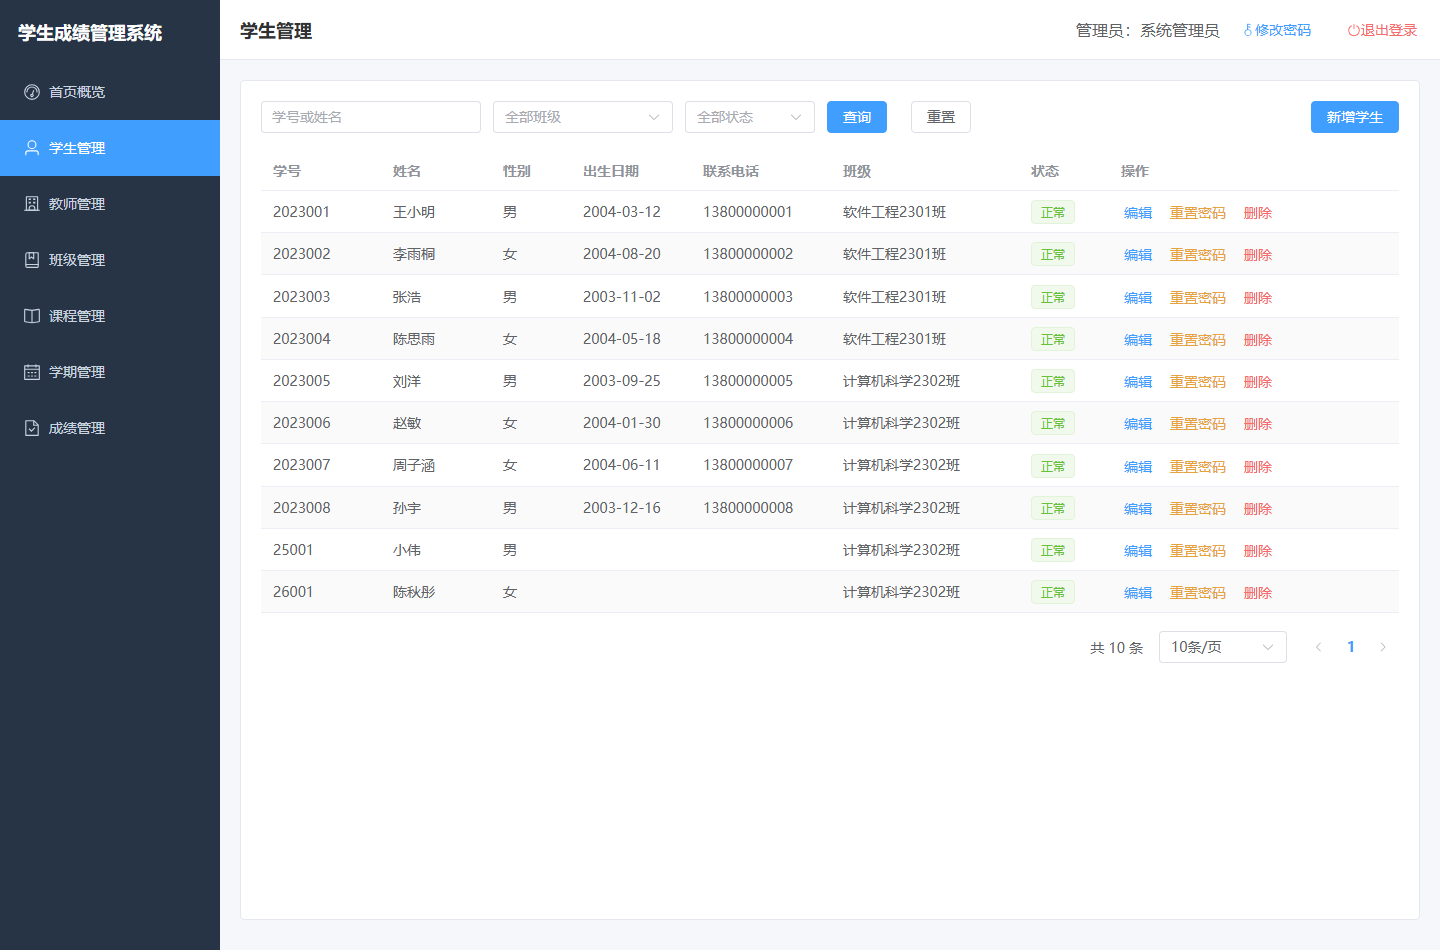Open the 学期管理 menu item
The image size is (1440, 950).
(x=110, y=372)
